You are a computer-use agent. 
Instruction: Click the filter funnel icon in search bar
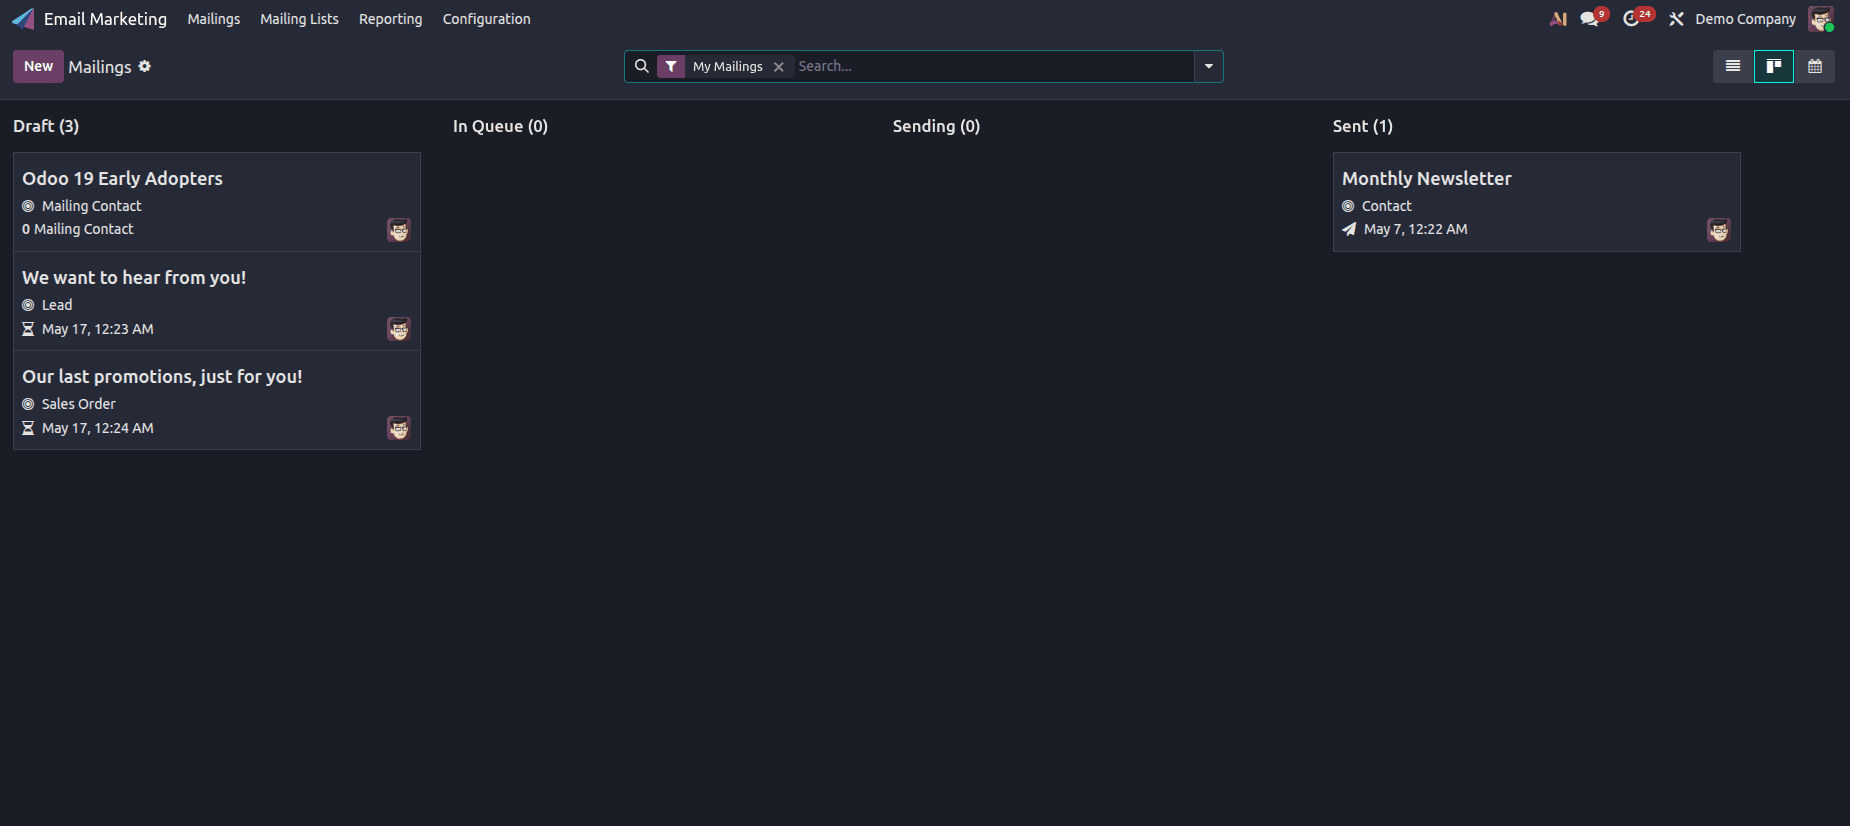pos(671,66)
